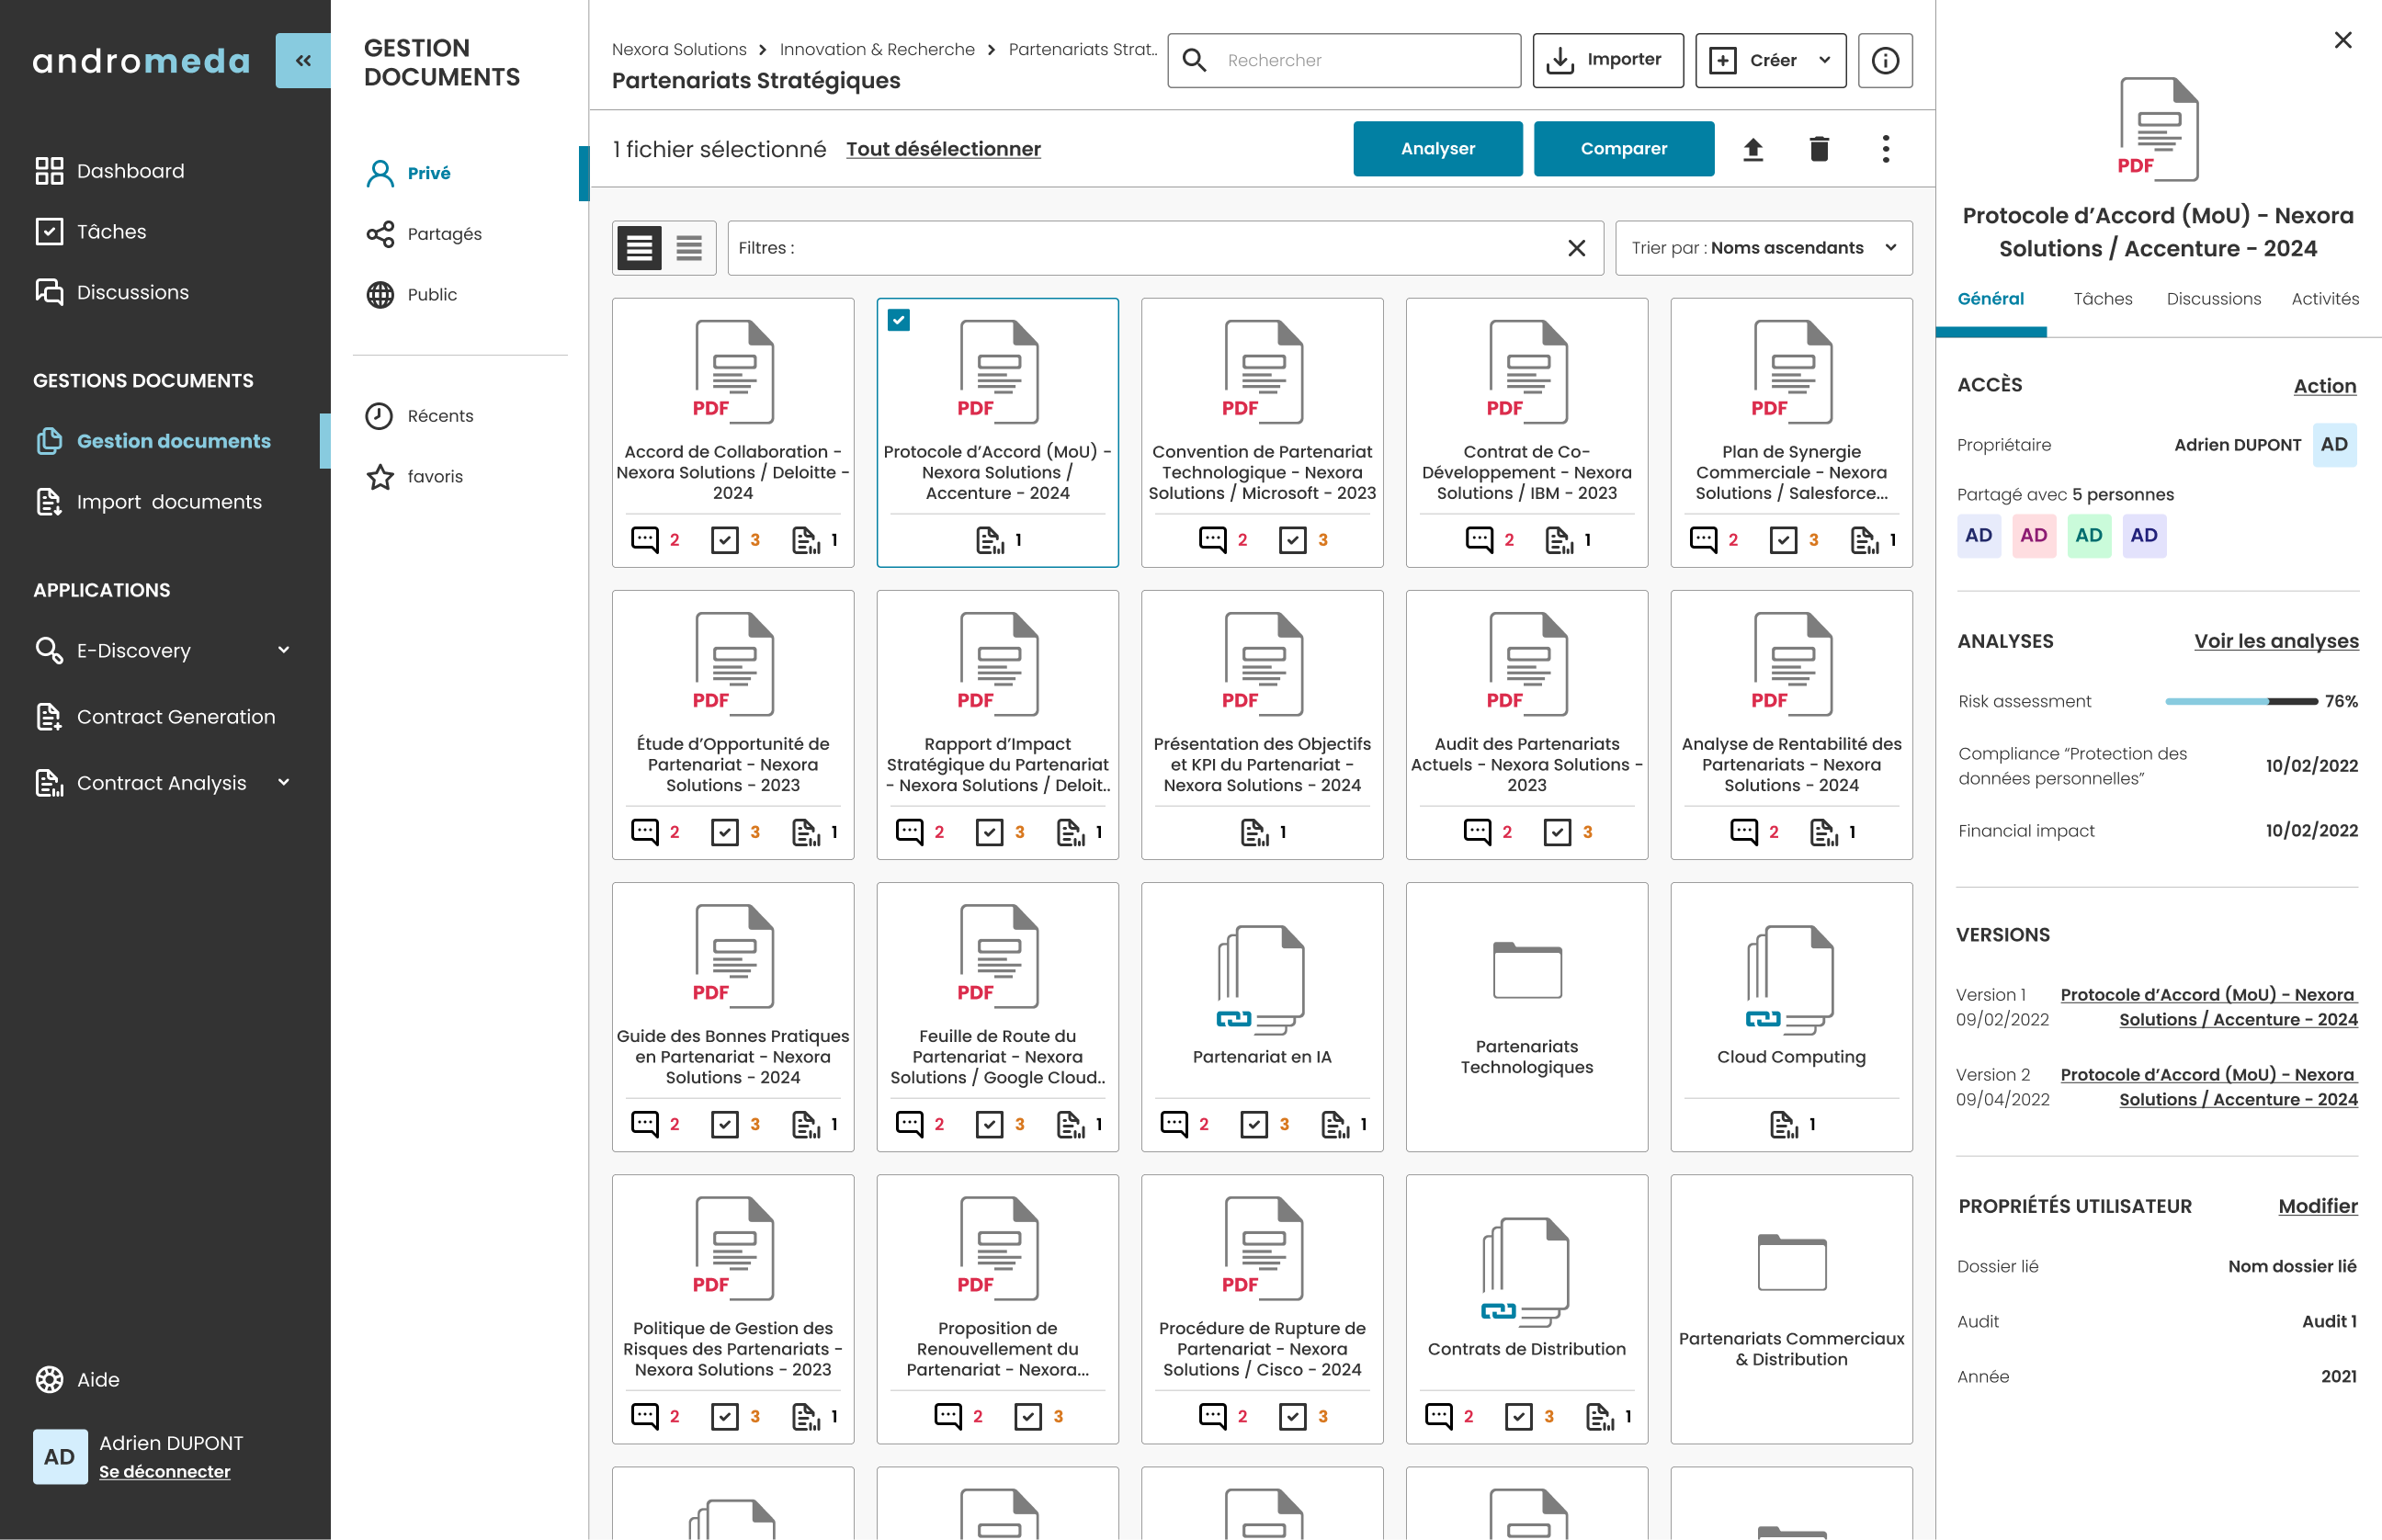
Task: Close the details panel
Action: [x=2343, y=40]
